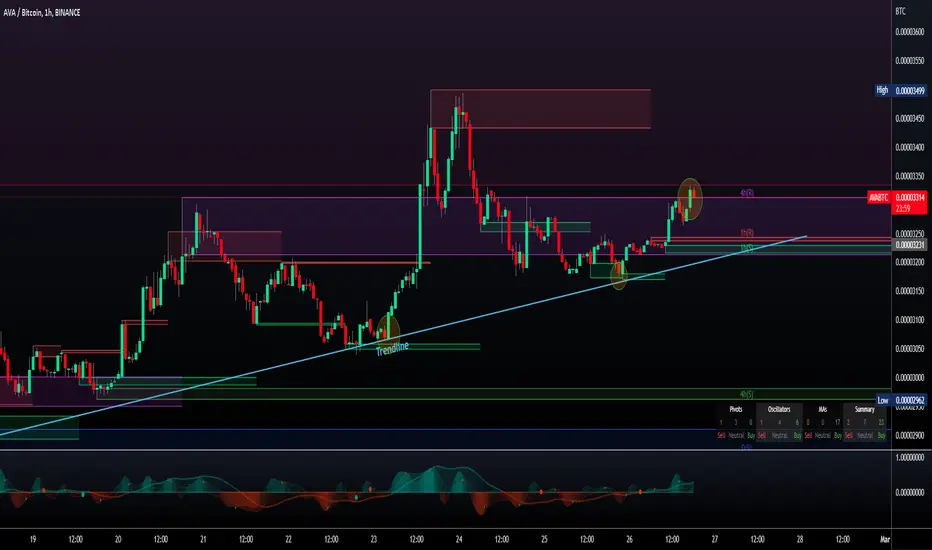Click the 0.00002900 price axis tick

910,435
